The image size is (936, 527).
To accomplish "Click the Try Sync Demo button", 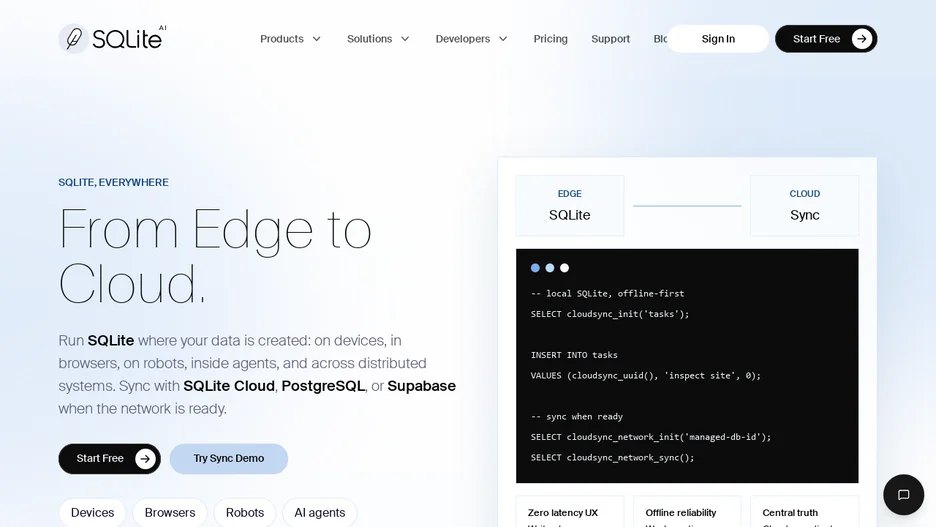I will pyautogui.click(x=229, y=458).
